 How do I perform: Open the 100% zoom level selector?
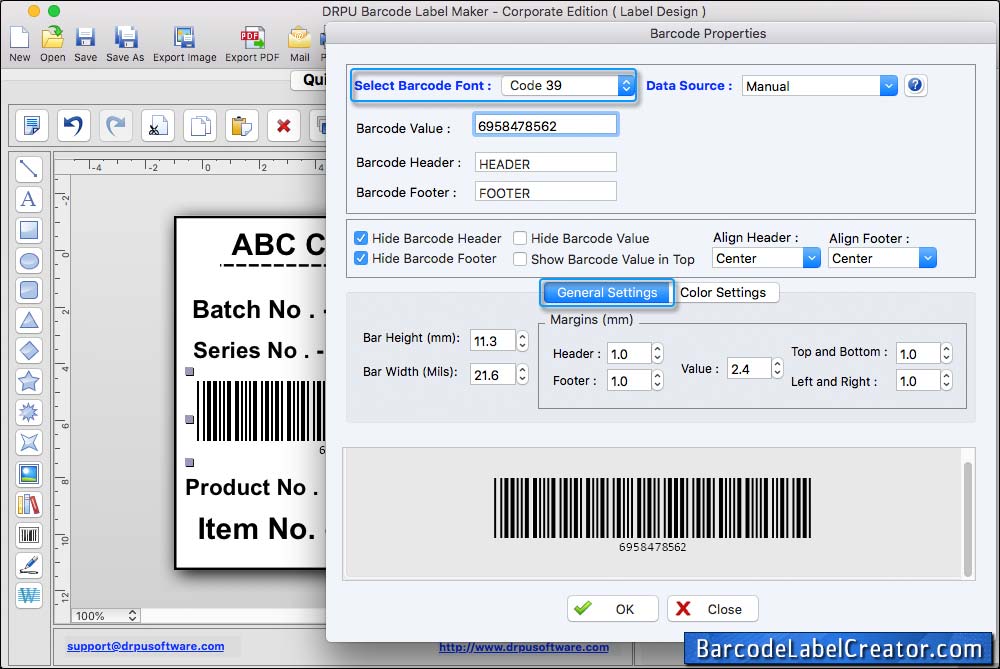(106, 615)
